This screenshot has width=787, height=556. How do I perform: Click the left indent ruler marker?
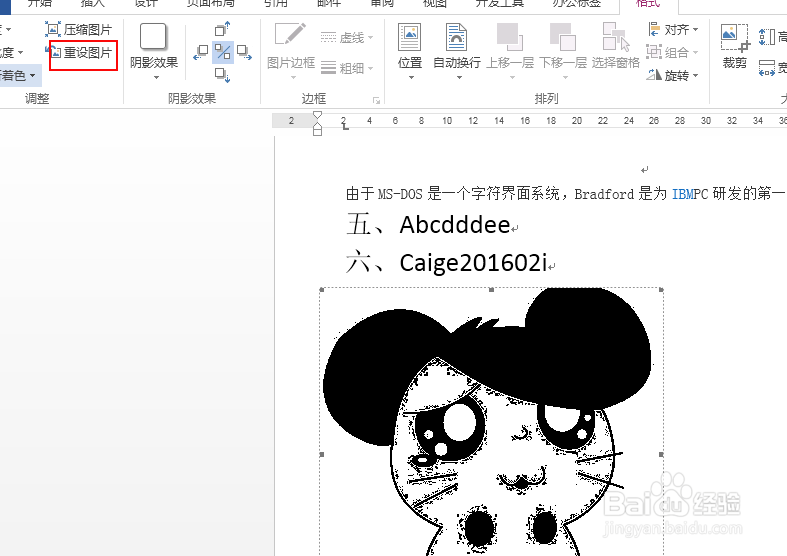(x=317, y=130)
